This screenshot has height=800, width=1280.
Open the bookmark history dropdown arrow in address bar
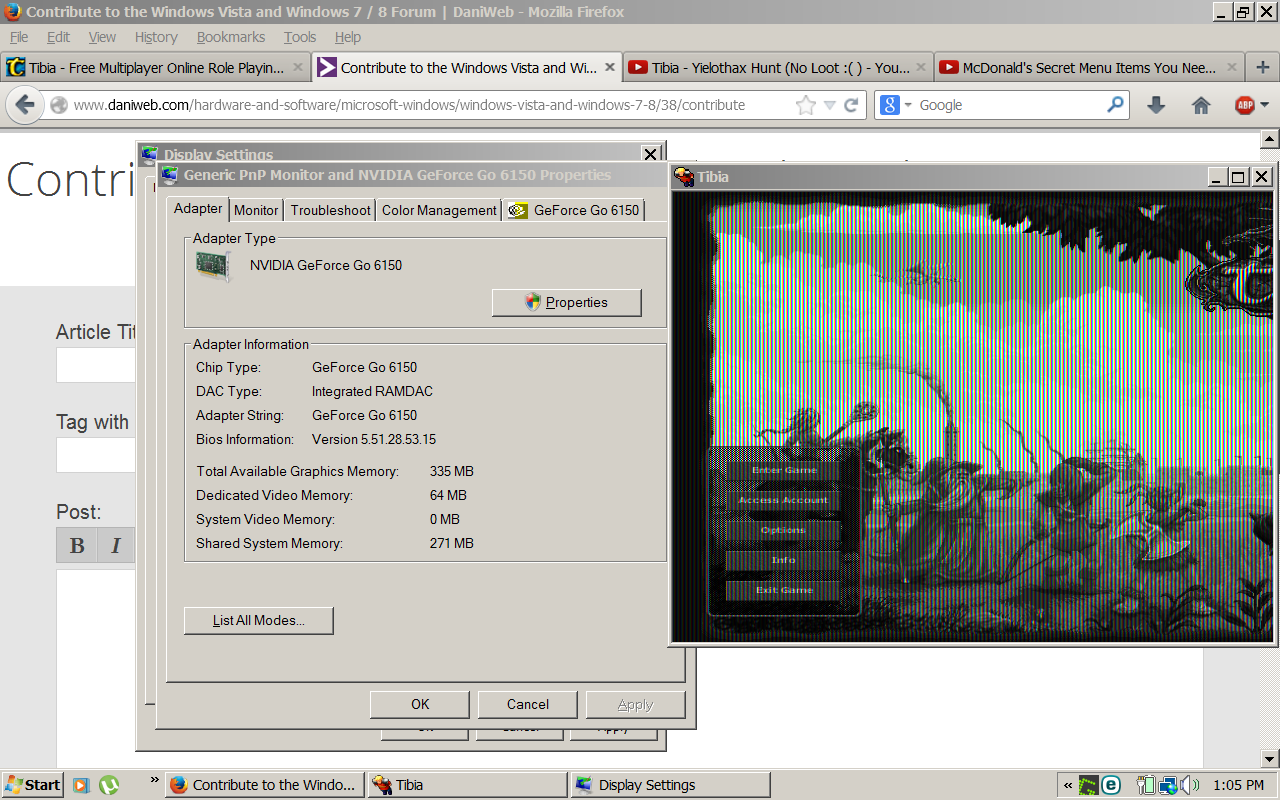829,105
